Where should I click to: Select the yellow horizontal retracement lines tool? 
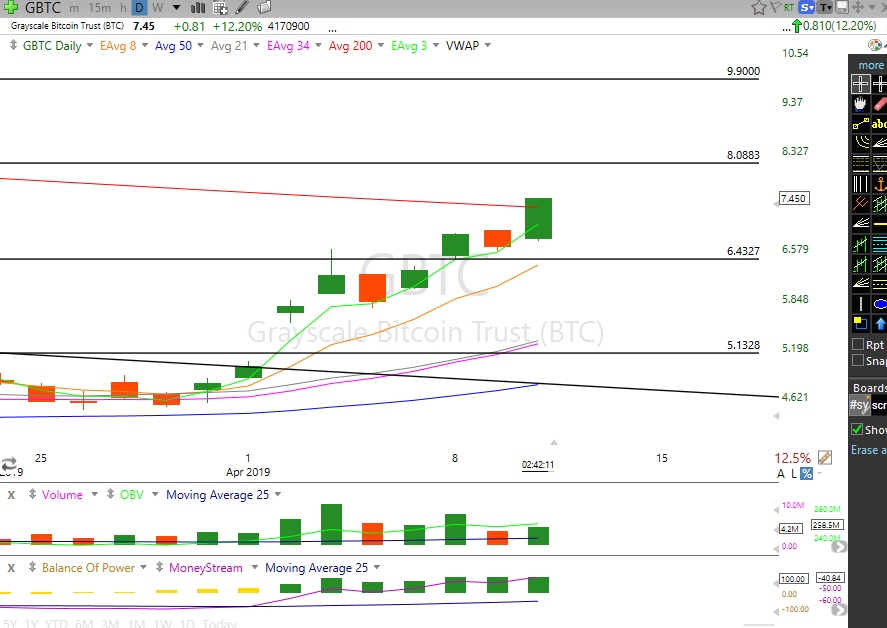pyautogui.click(x=860, y=164)
